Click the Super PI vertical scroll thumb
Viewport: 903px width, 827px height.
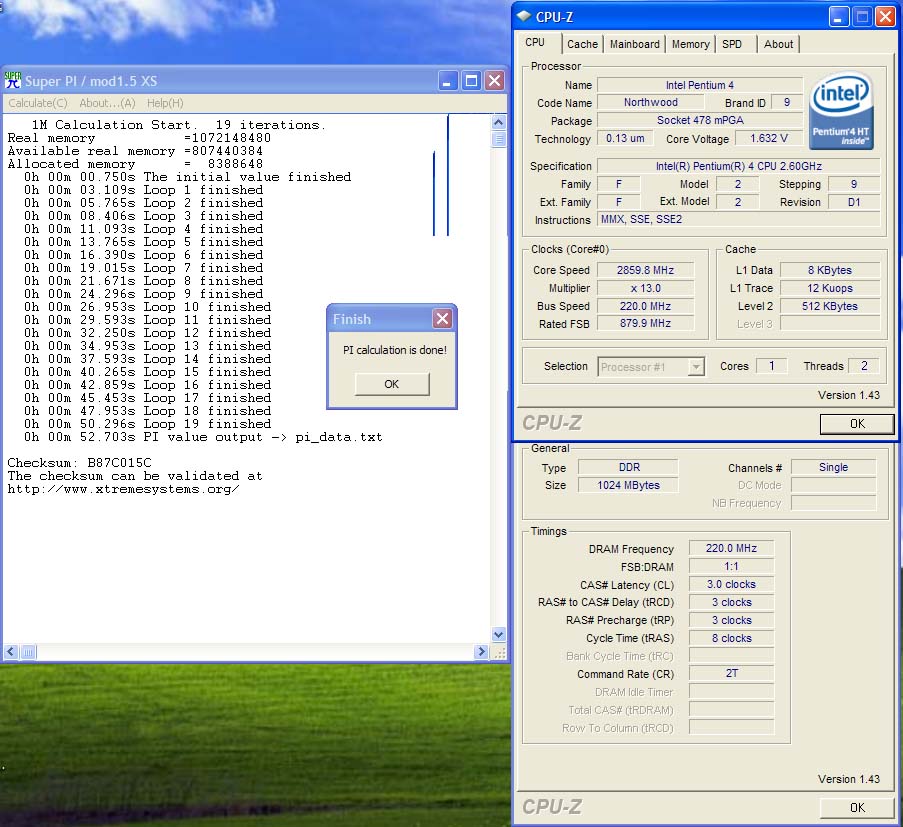pos(499,139)
